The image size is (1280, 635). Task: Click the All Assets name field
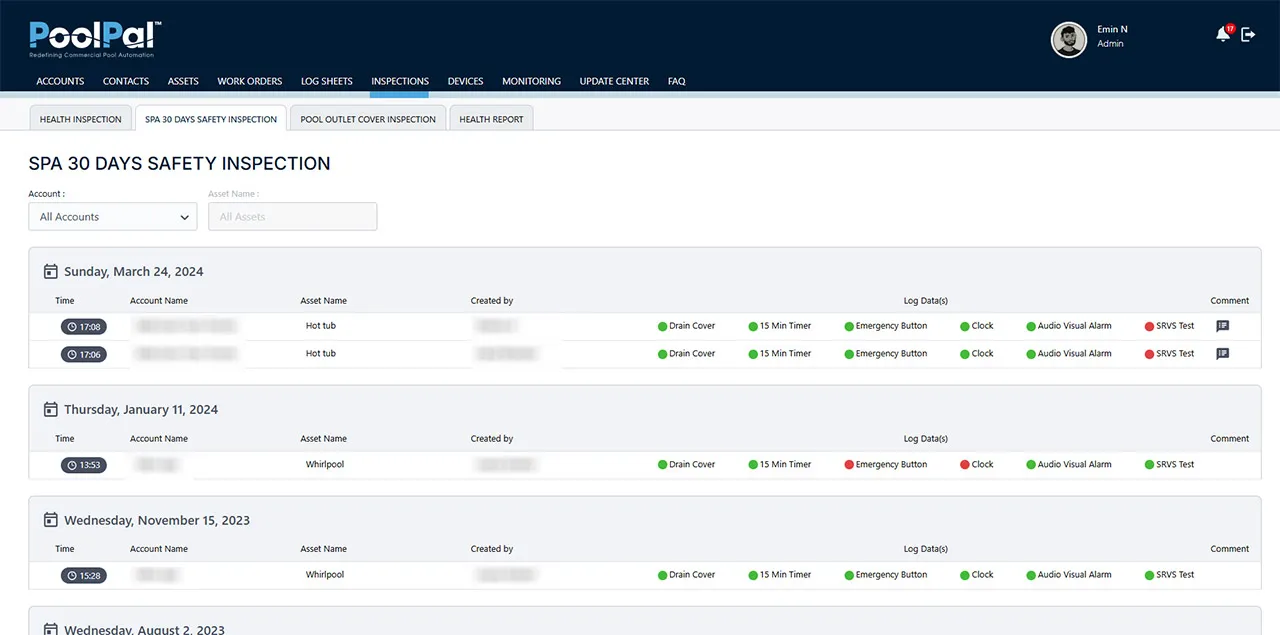[292, 217]
